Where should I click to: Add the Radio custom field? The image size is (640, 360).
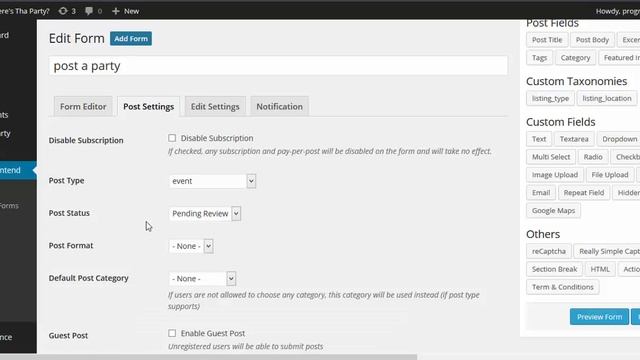pyautogui.click(x=593, y=157)
